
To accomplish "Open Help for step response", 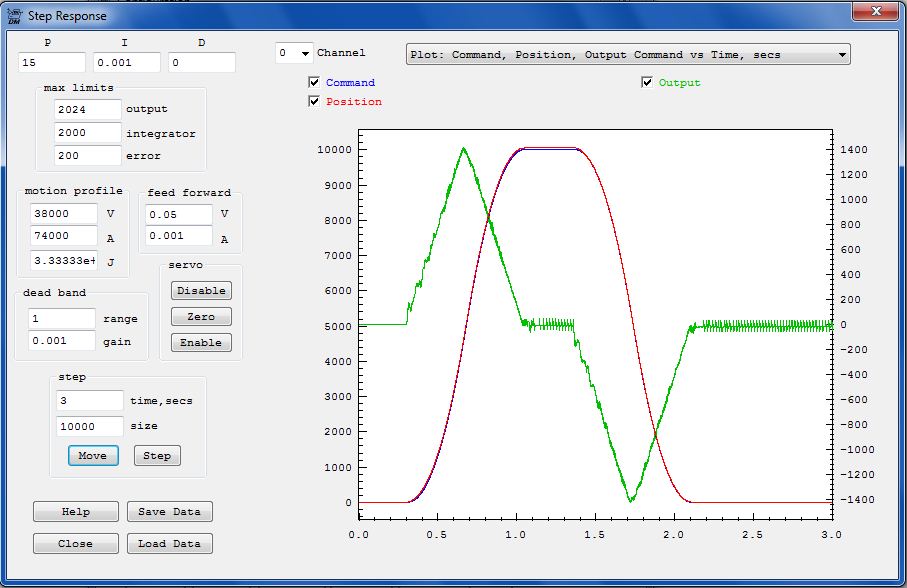I will pyautogui.click(x=76, y=511).
